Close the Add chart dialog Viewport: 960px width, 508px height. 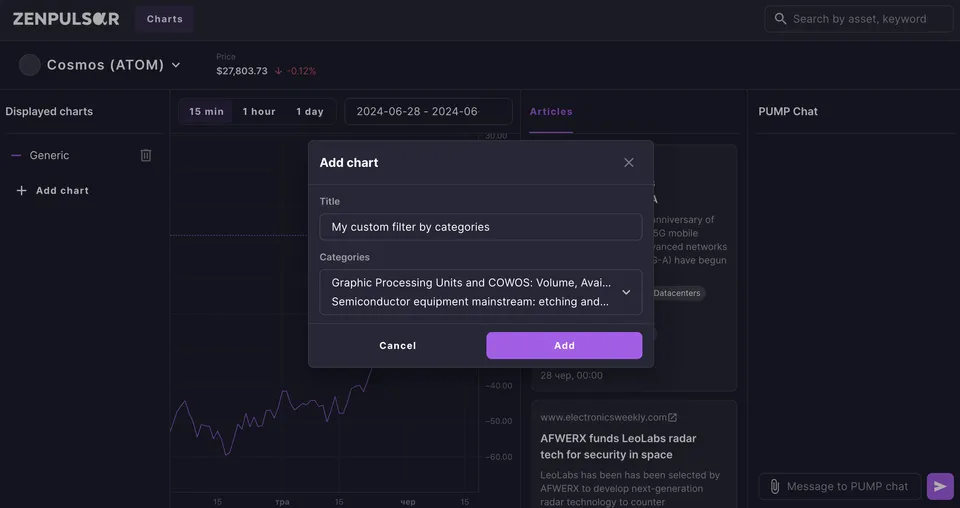pos(629,162)
